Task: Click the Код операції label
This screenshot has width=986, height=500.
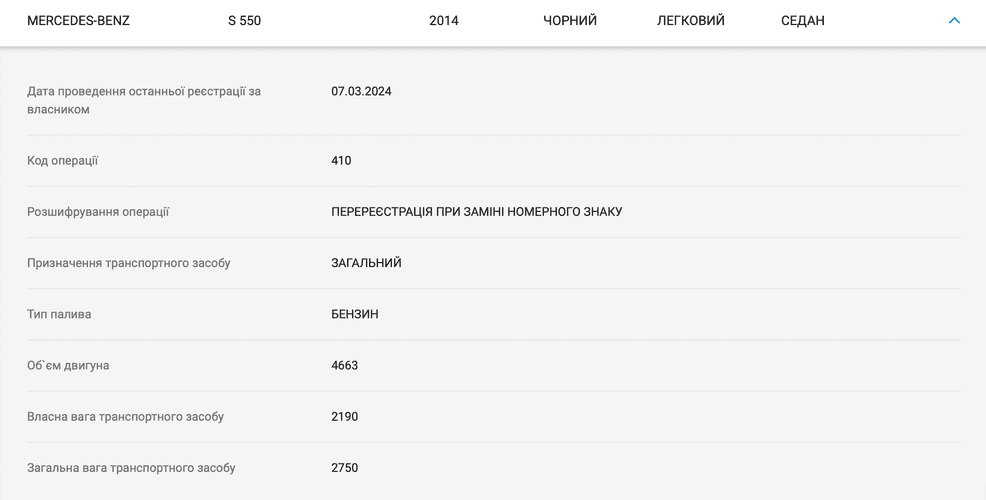Action: pyautogui.click(x=62, y=161)
